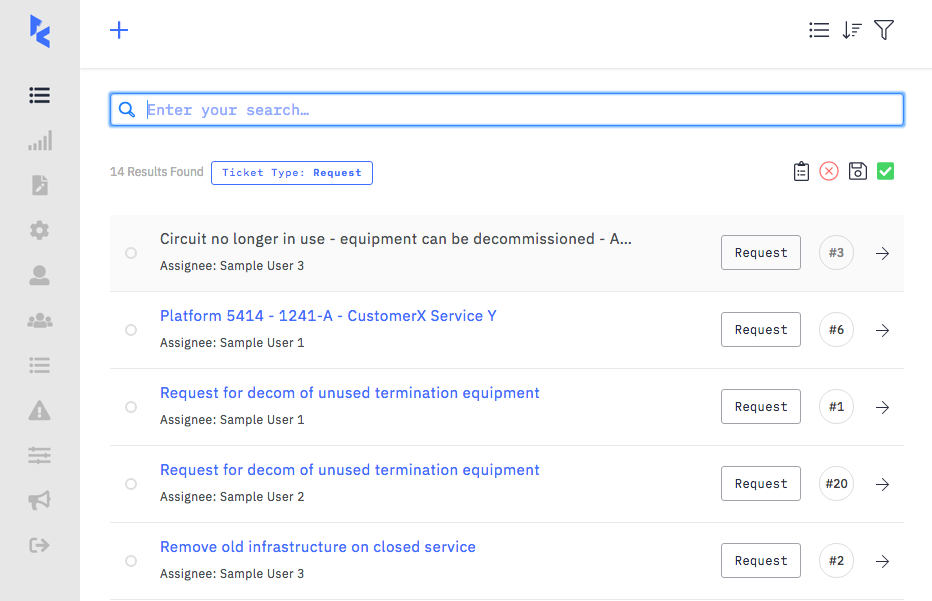932x601 pixels.
Task: Open the sliders preferences sidebar icon
Action: click(40, 455)
